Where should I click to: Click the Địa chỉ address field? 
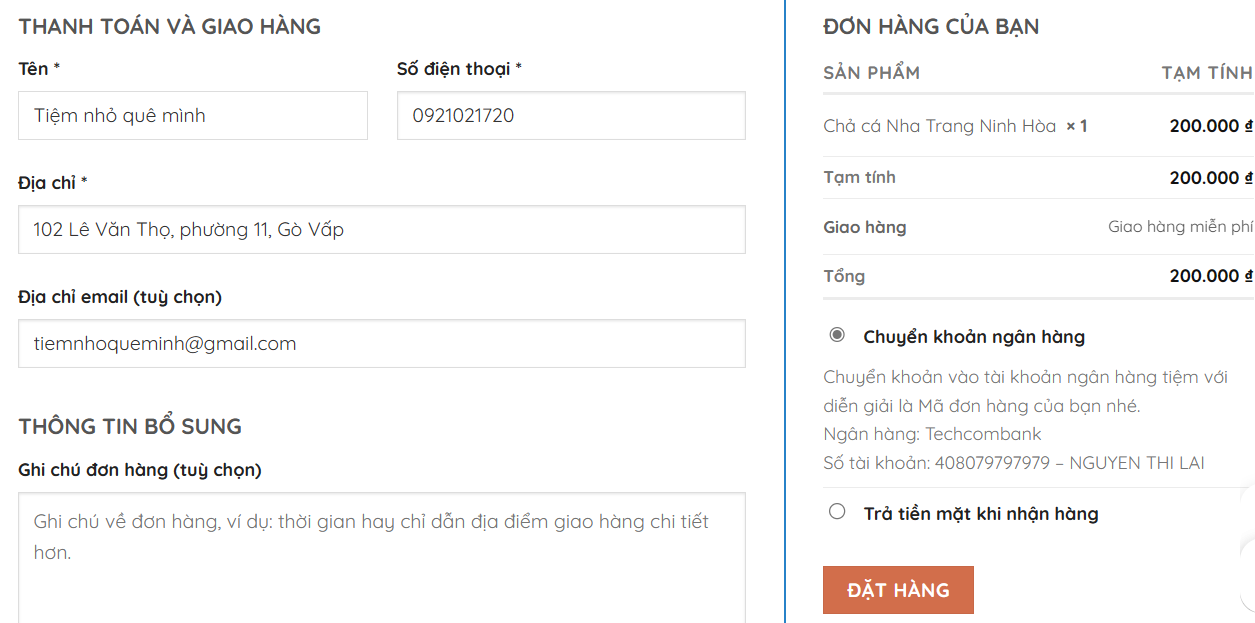coord(382,230)
